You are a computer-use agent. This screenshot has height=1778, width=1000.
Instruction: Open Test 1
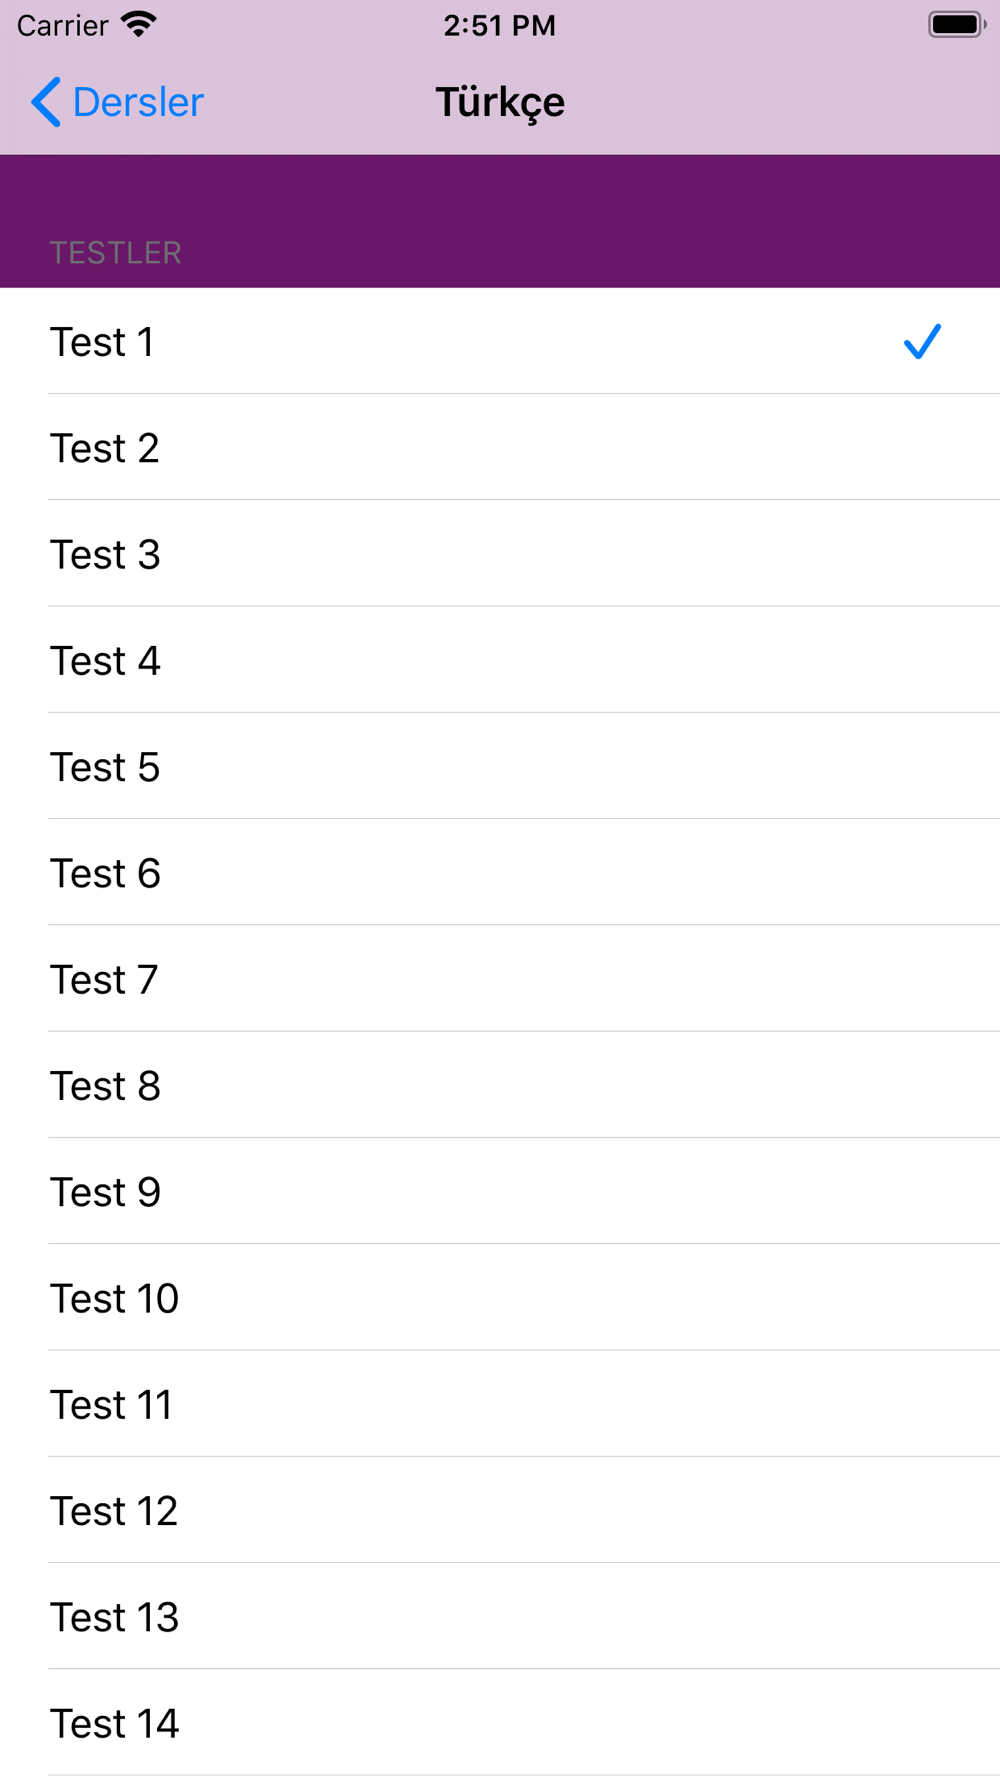(500, 341)
